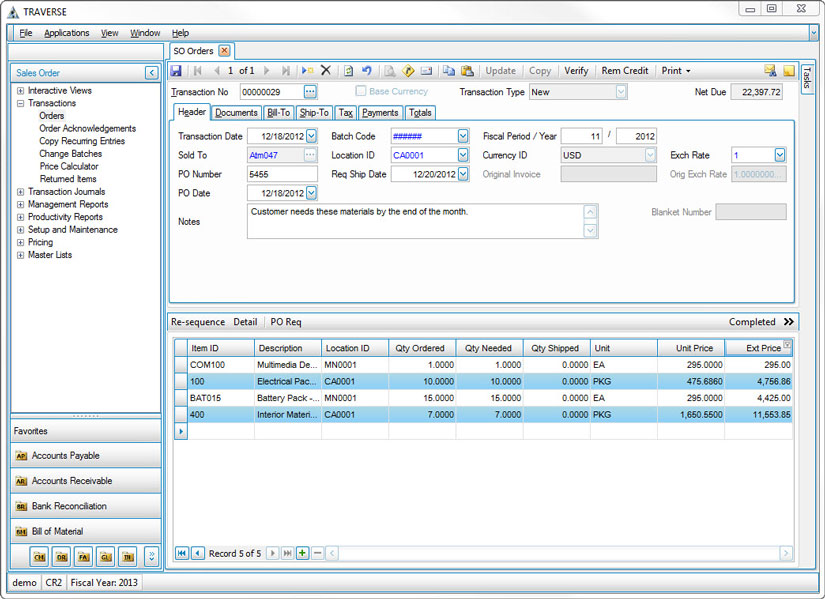Click the paste clipboard icon in the toolbar

tap(467, 71)
